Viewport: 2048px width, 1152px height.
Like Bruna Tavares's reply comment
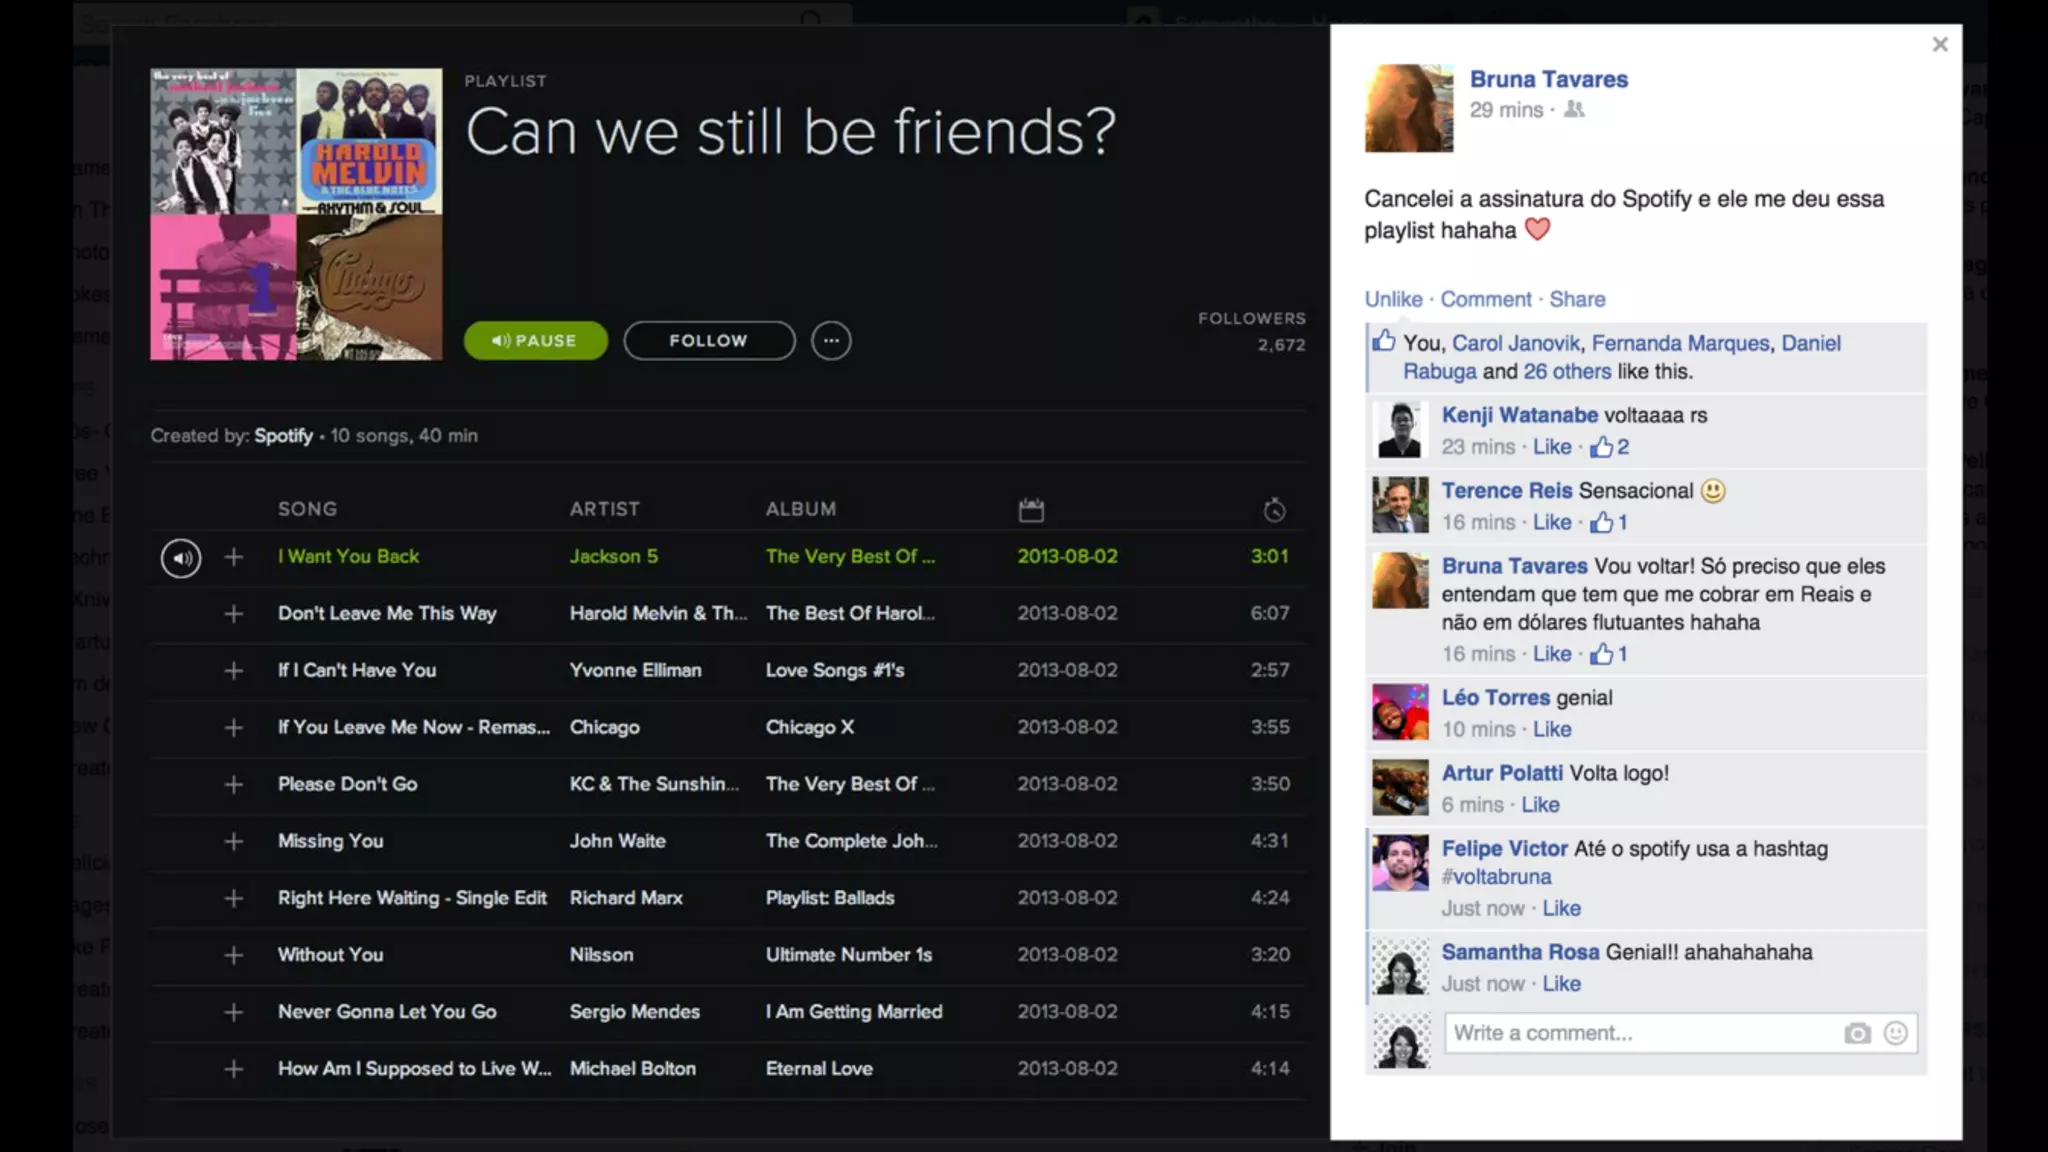click(1552, 654)
